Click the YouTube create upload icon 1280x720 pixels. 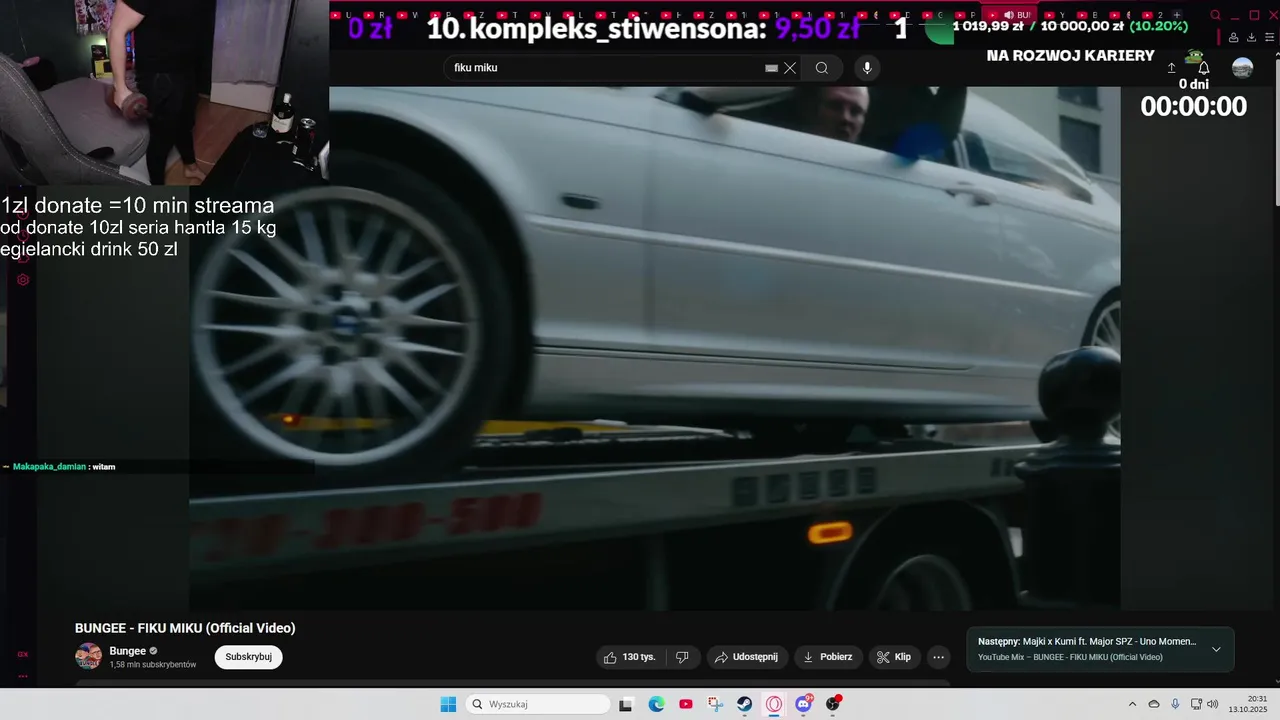pos(1171,68)
